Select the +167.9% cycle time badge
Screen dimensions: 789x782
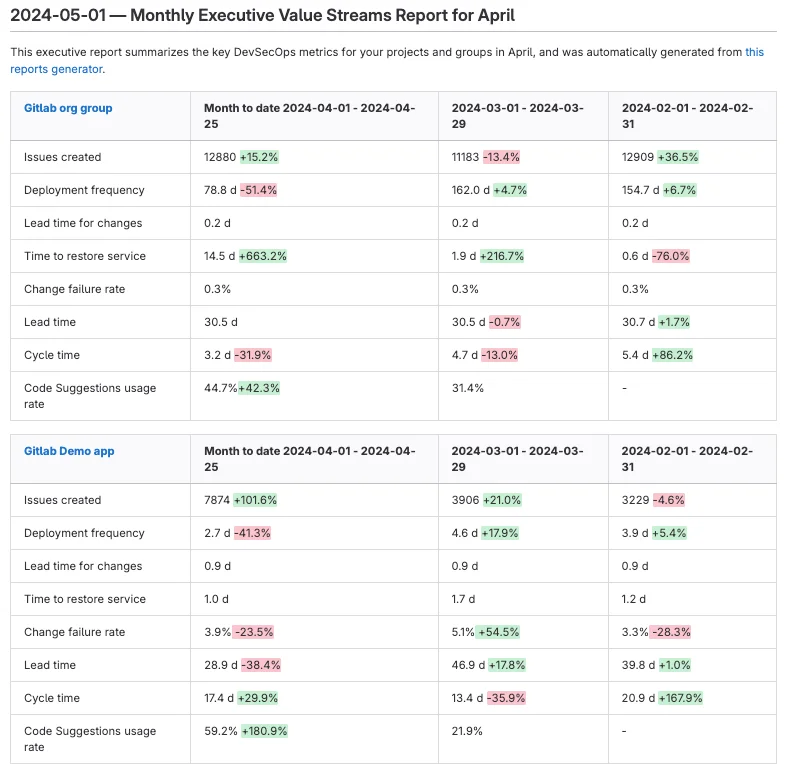(679, 698)
